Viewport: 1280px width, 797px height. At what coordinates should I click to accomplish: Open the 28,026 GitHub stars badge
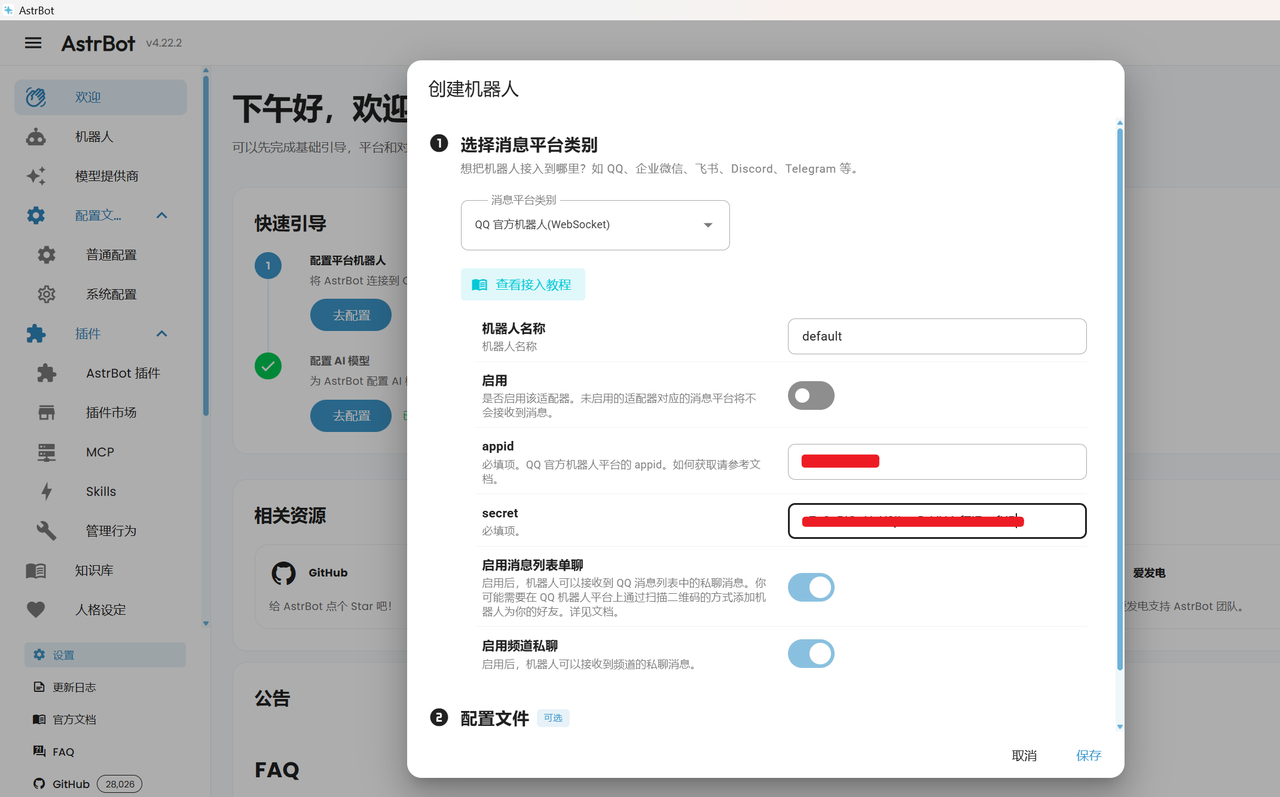click(x=120, y=784)
